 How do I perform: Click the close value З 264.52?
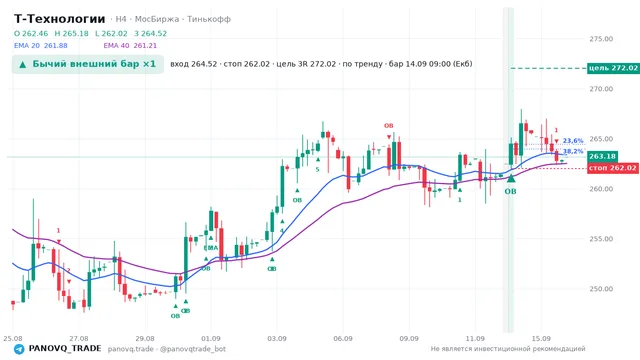click(151, 33)
